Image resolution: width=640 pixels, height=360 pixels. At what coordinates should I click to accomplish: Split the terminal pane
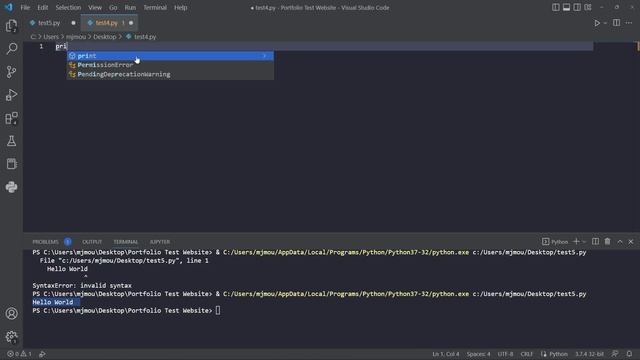click(x=596, y=241)
